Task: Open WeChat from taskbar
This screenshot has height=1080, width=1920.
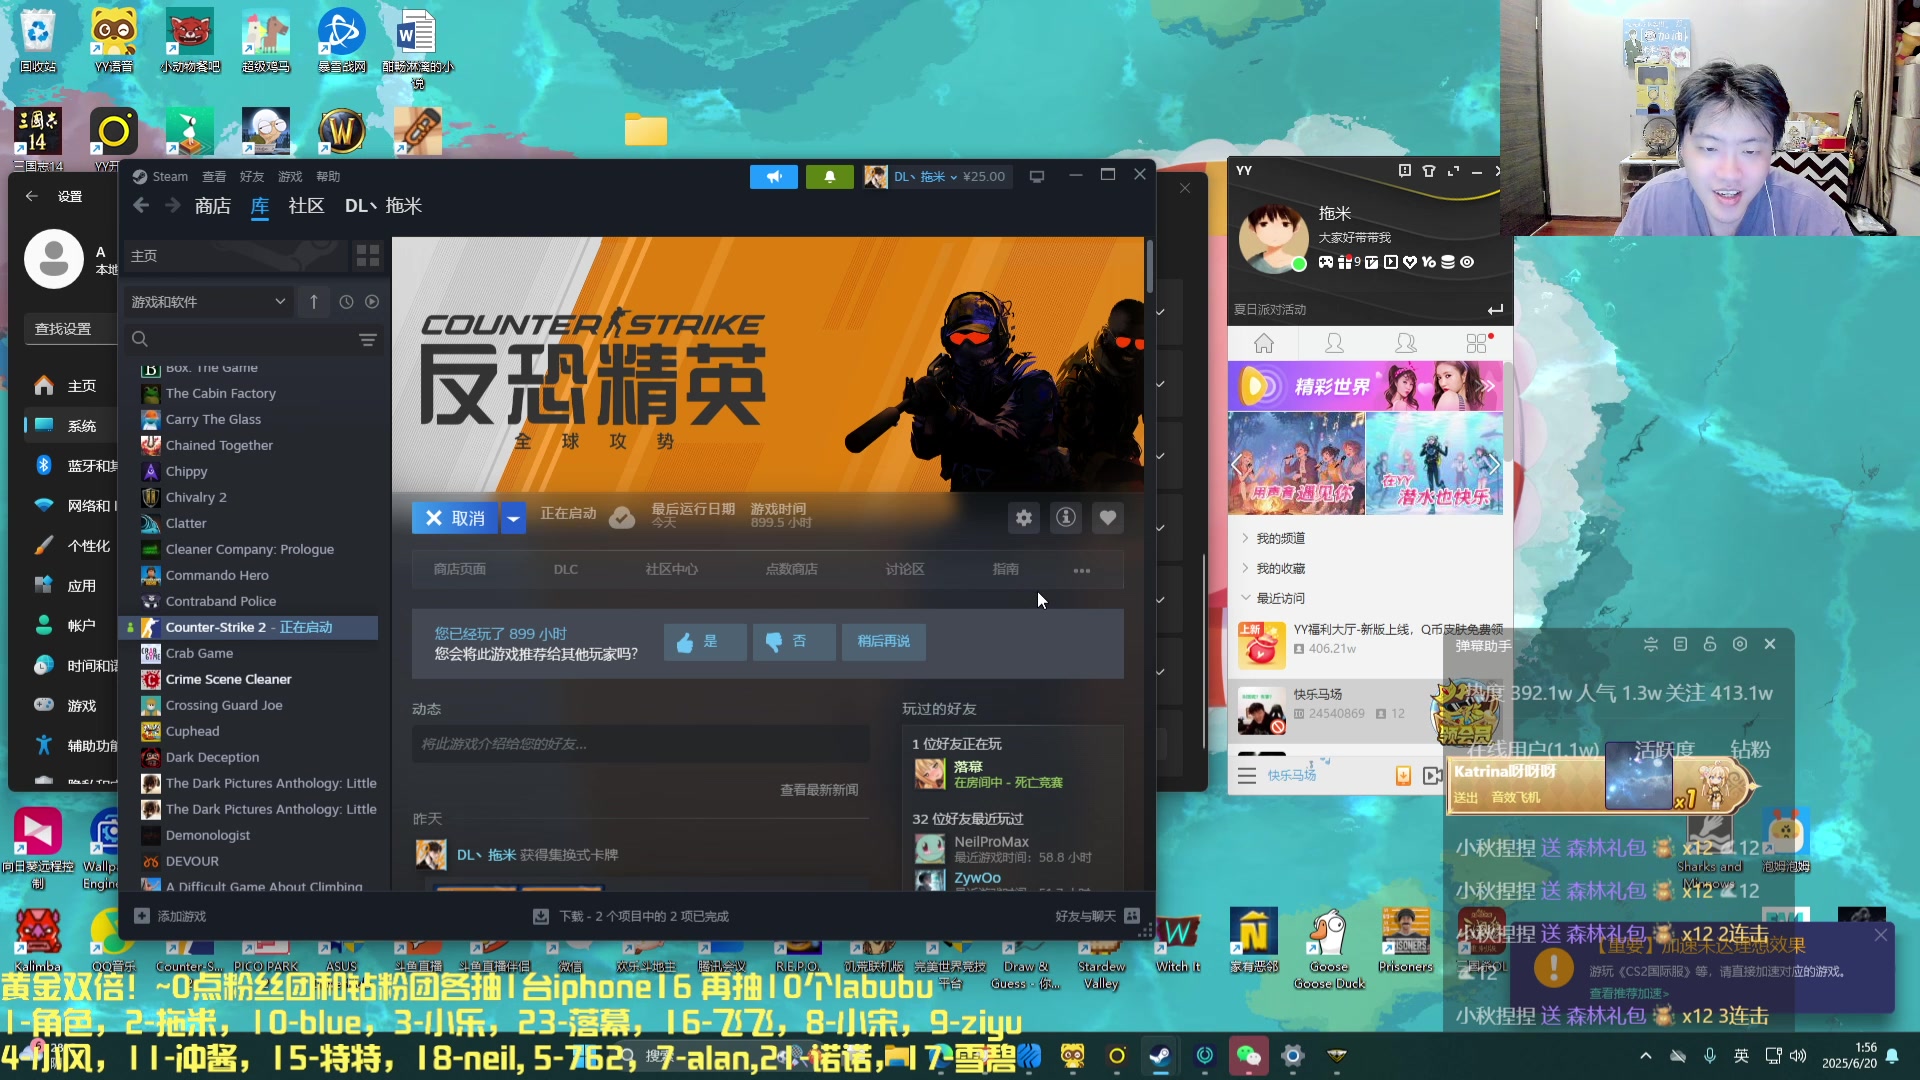Action: [x=1248, y=1056]
